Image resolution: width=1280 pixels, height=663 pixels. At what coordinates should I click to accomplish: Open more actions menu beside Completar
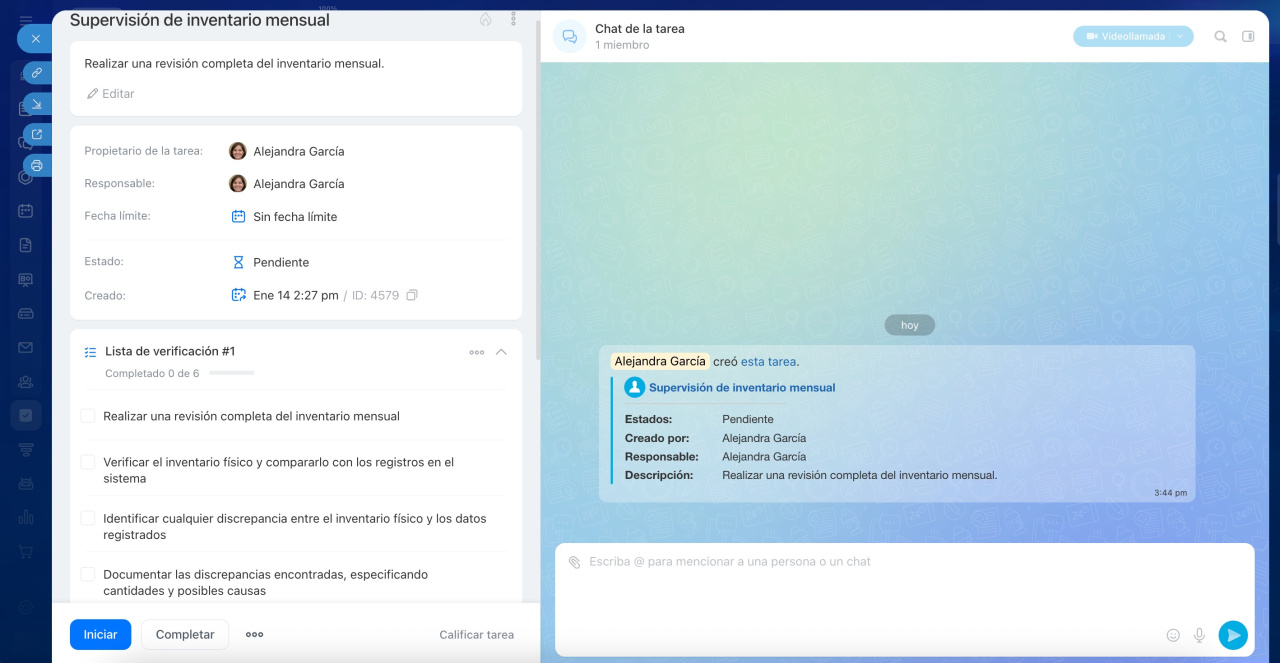(x=254, y=635)
